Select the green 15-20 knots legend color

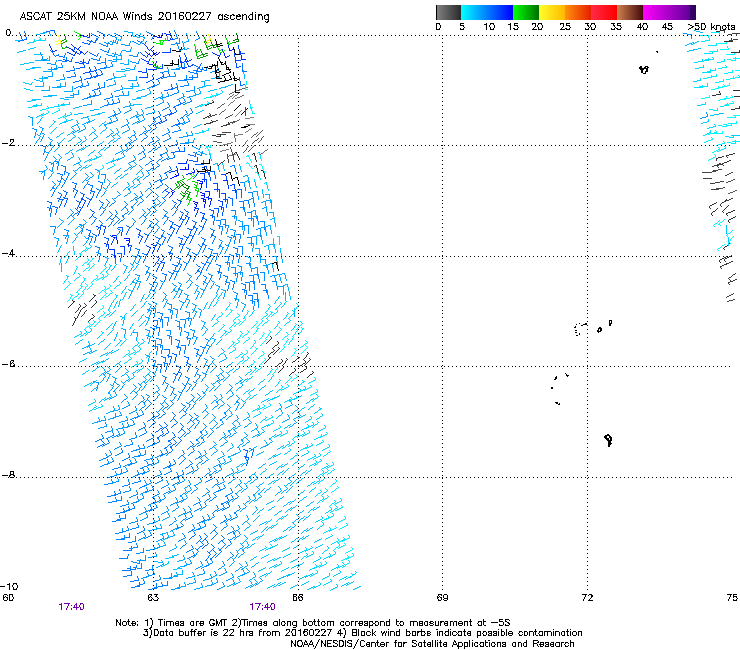coord(526,12)
